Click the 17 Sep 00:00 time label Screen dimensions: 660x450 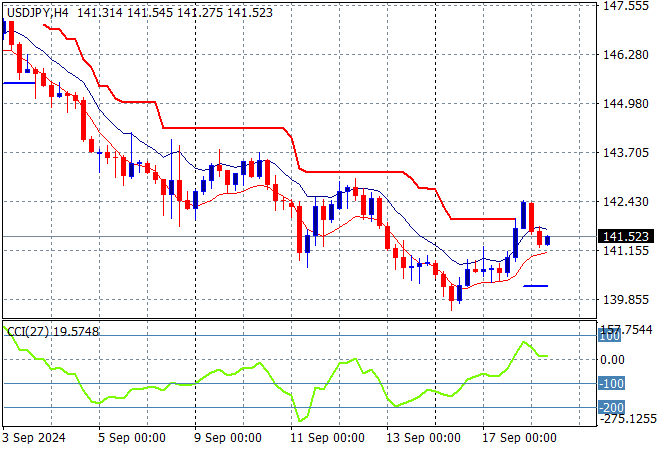click(519, 438)
